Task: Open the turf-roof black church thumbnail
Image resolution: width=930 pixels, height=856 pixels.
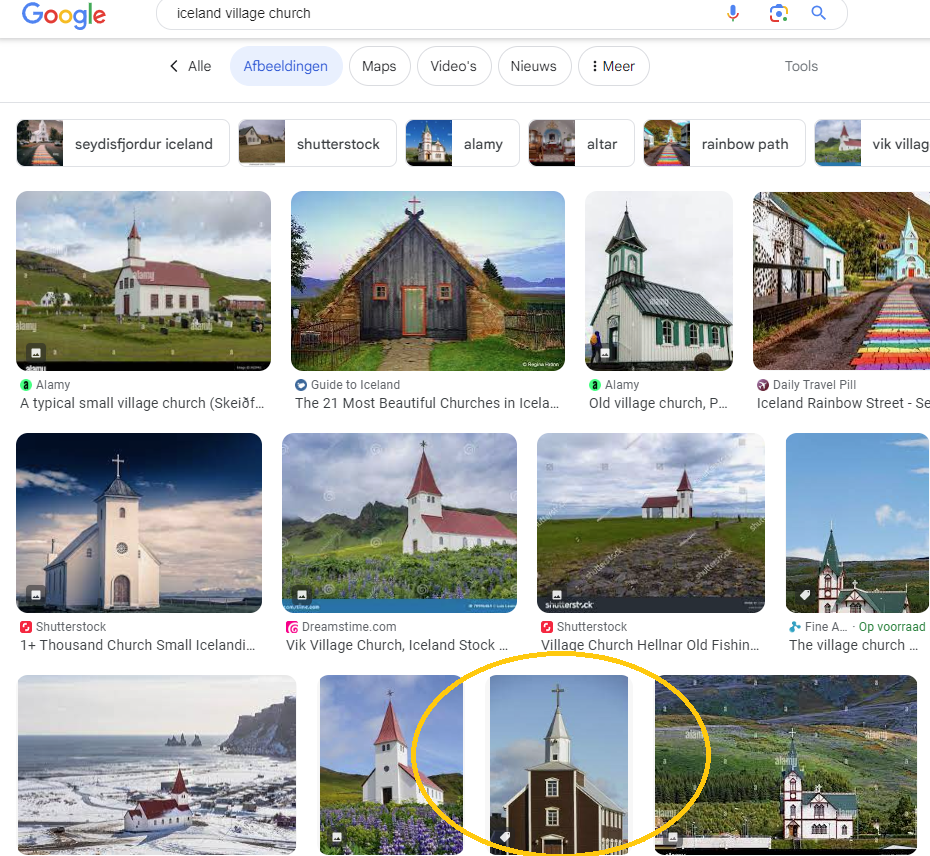Action: pyautogui.click(x=427, y=281)
